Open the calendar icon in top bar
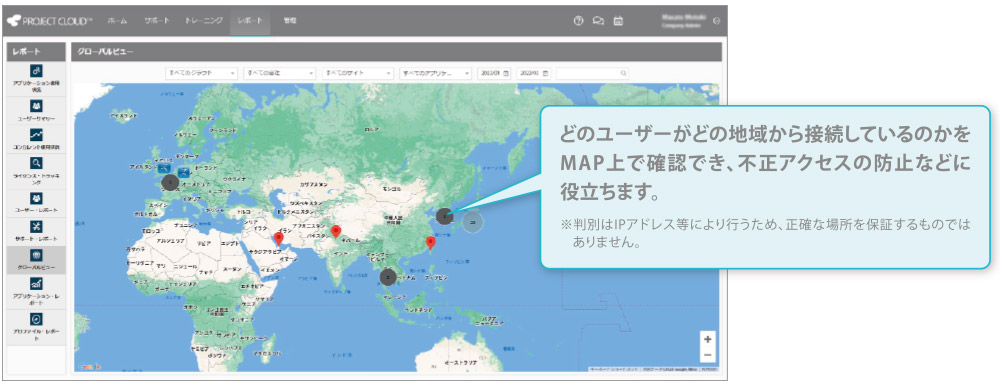This screenshot has height=388, width=1000. [617, 20]
